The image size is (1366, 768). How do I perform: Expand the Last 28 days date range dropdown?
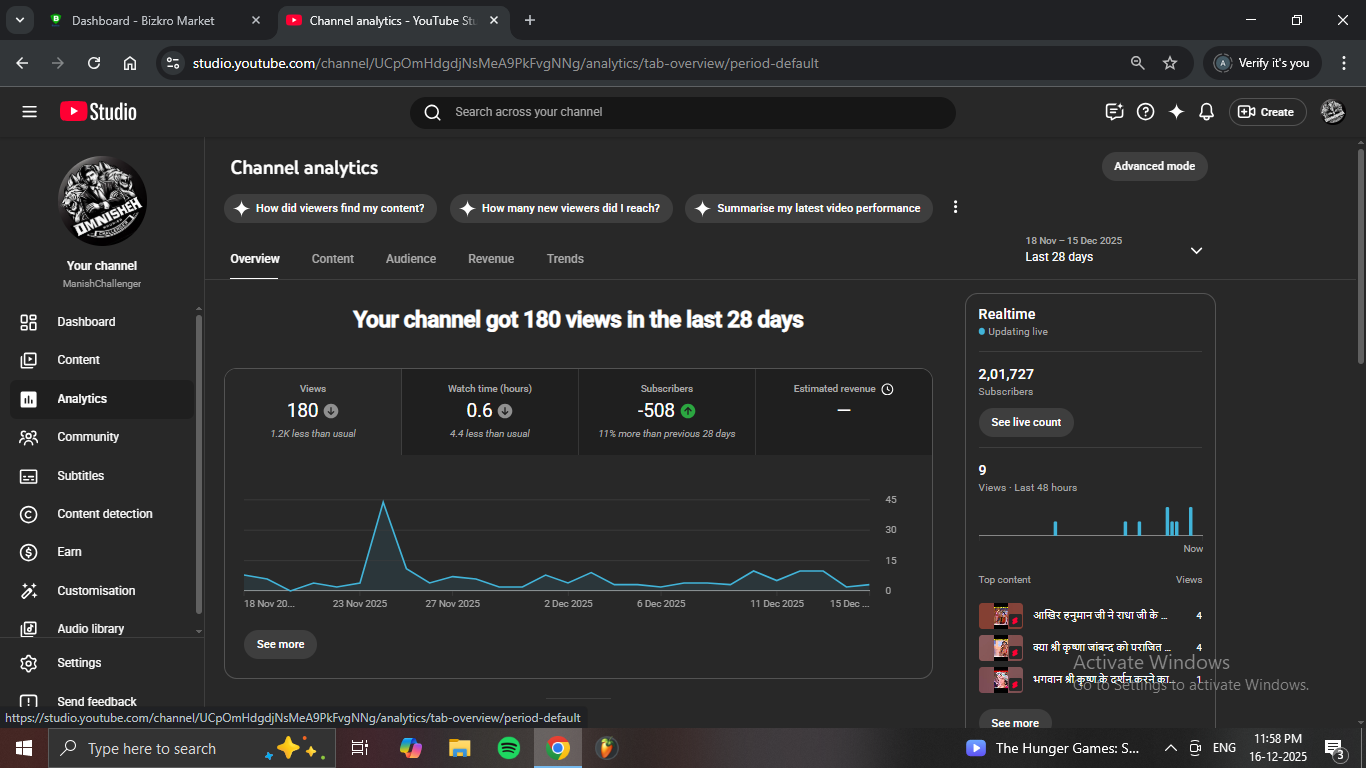[x=1196, y=250]
